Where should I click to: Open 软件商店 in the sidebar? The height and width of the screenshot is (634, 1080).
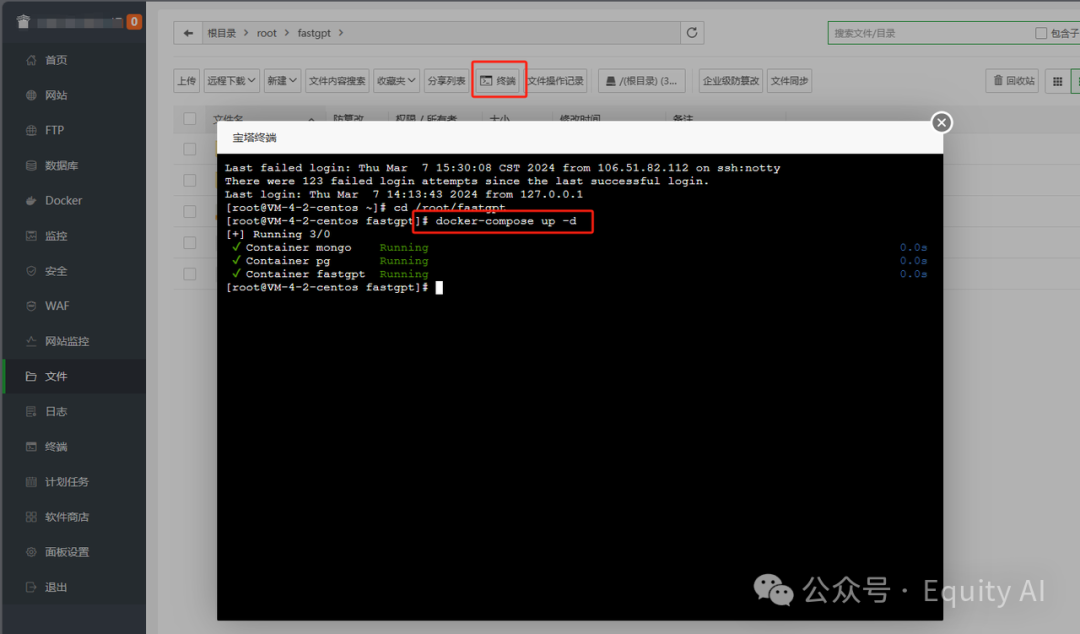(66, 517)
